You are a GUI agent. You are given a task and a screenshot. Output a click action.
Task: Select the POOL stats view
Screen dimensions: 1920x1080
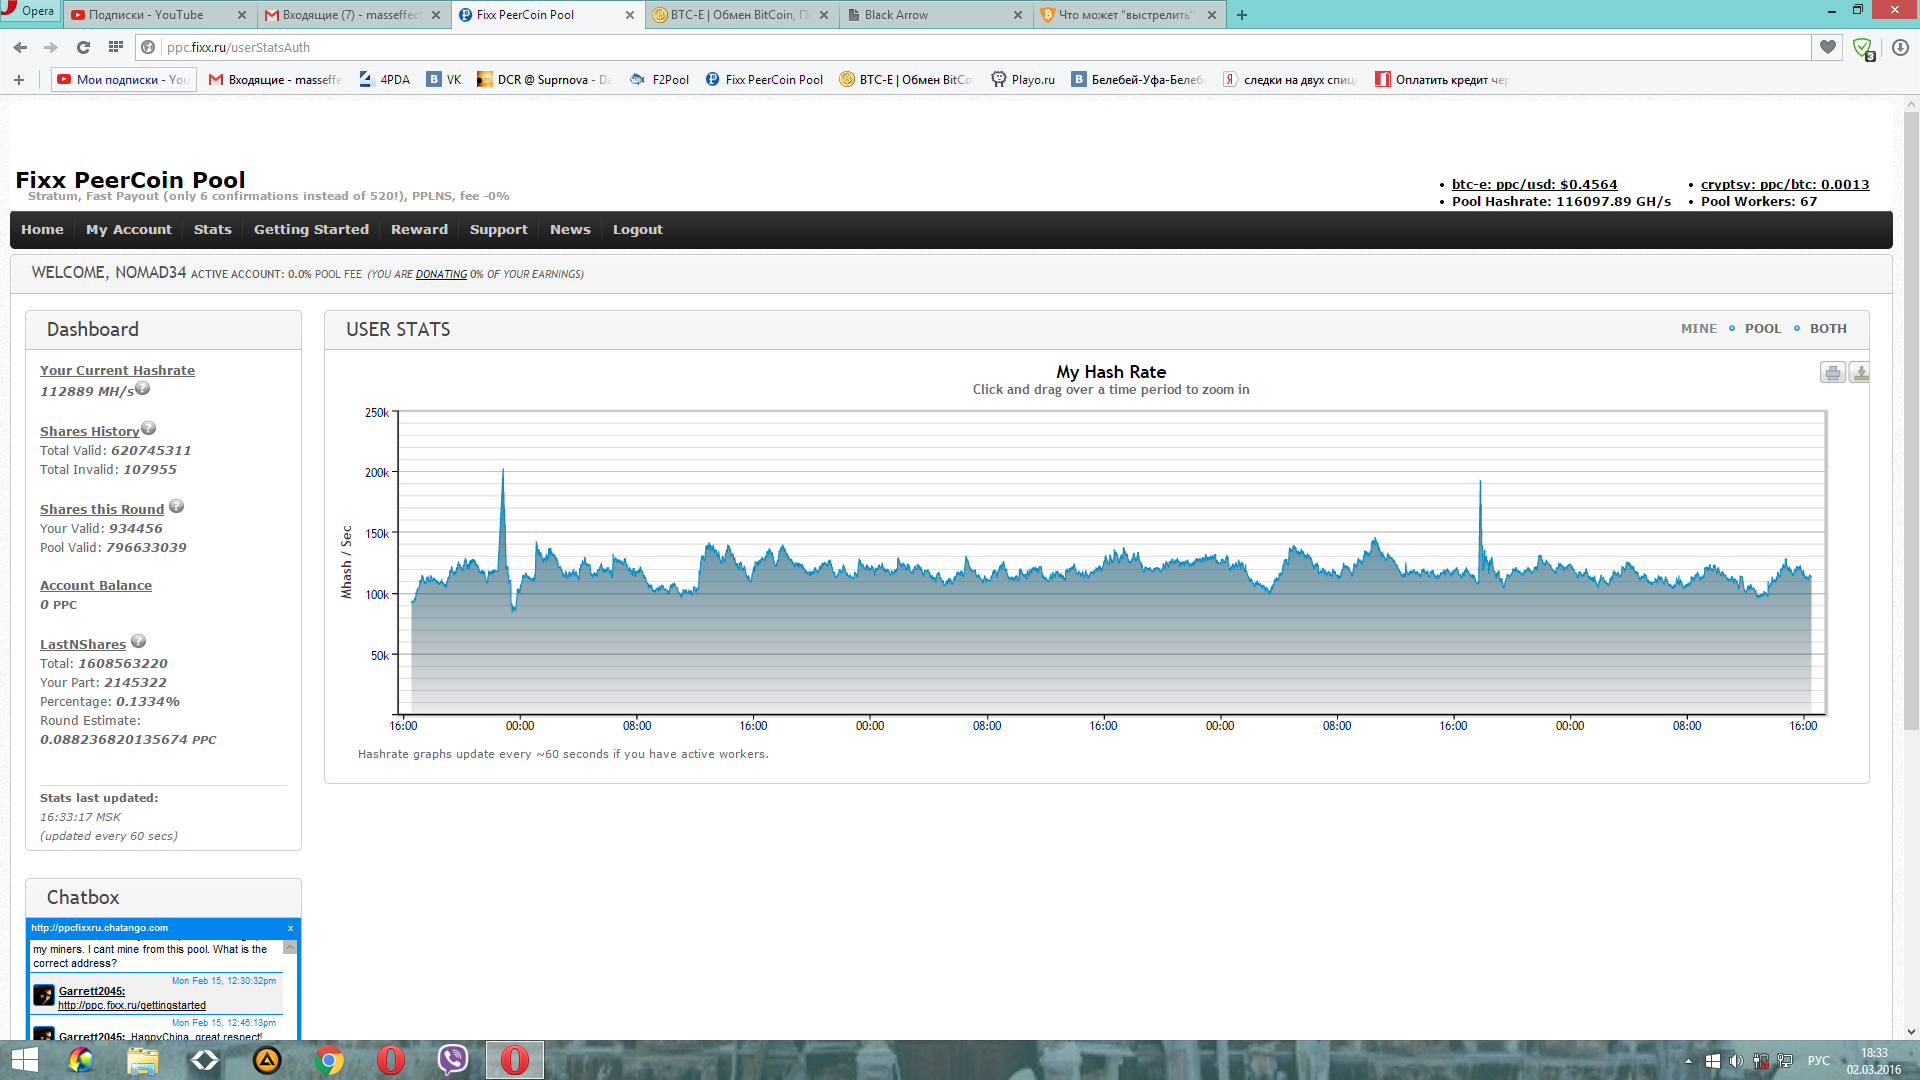point(1762,329)
